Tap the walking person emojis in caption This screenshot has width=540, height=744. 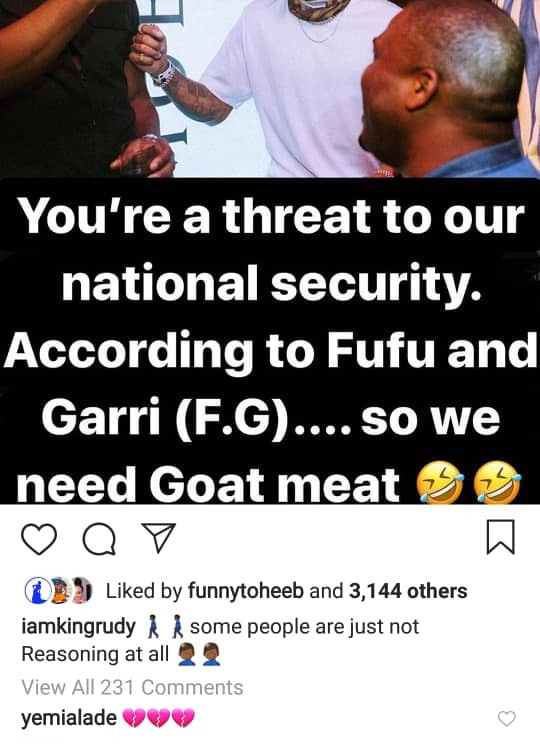(165, 626)
